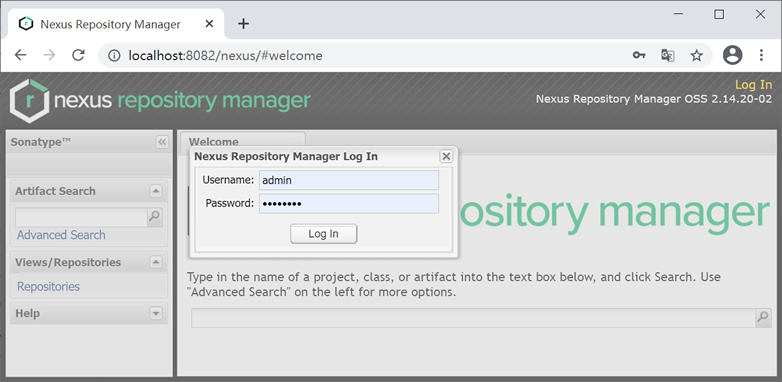Screen dimensions: 782x382
Task: Collapse the Sonatype side panel
Action: point(162,142)
